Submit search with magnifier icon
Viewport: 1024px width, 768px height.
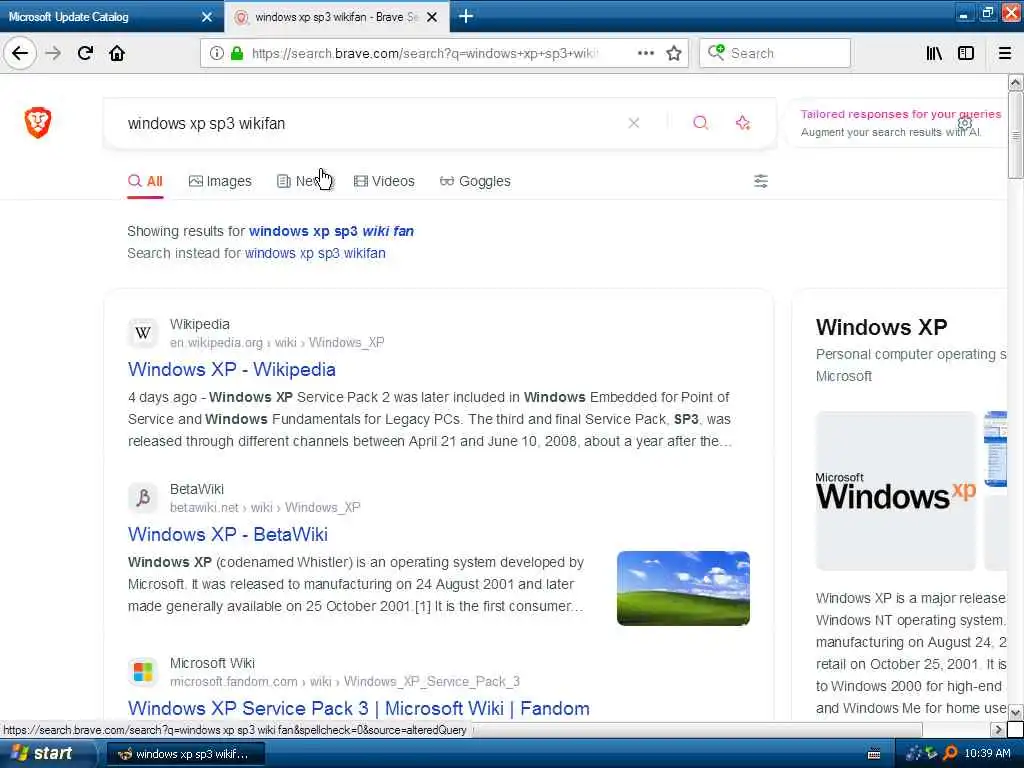700,123
